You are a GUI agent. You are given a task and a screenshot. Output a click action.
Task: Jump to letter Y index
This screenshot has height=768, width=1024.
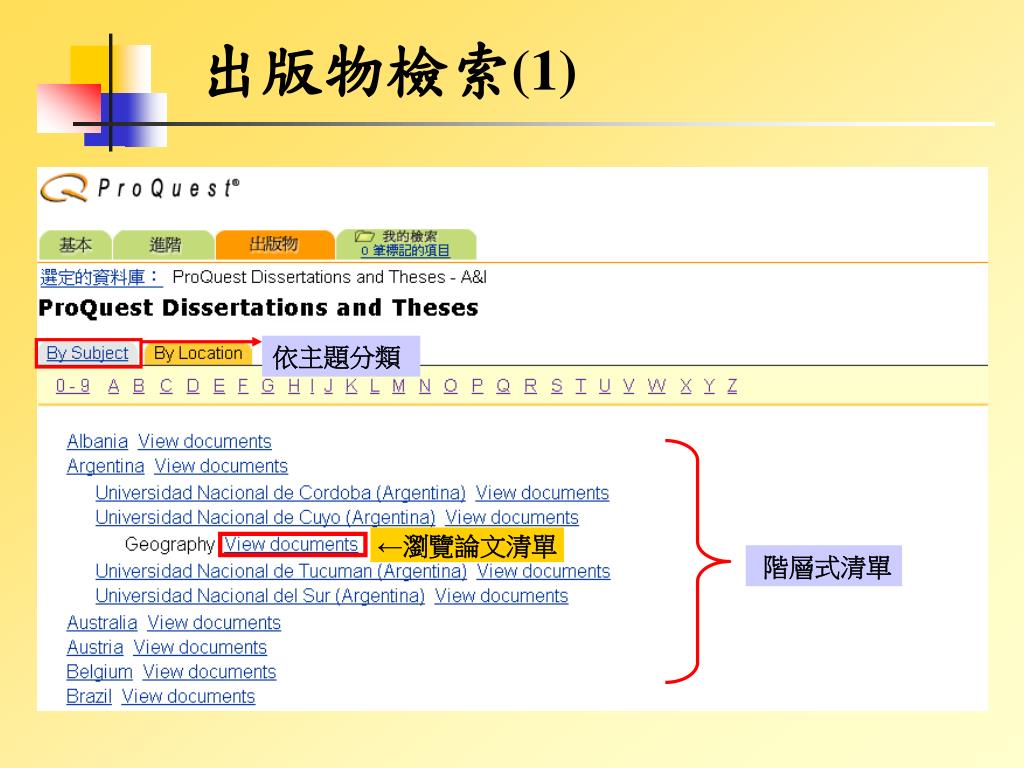pyautogui.click(x=709, y=386)
